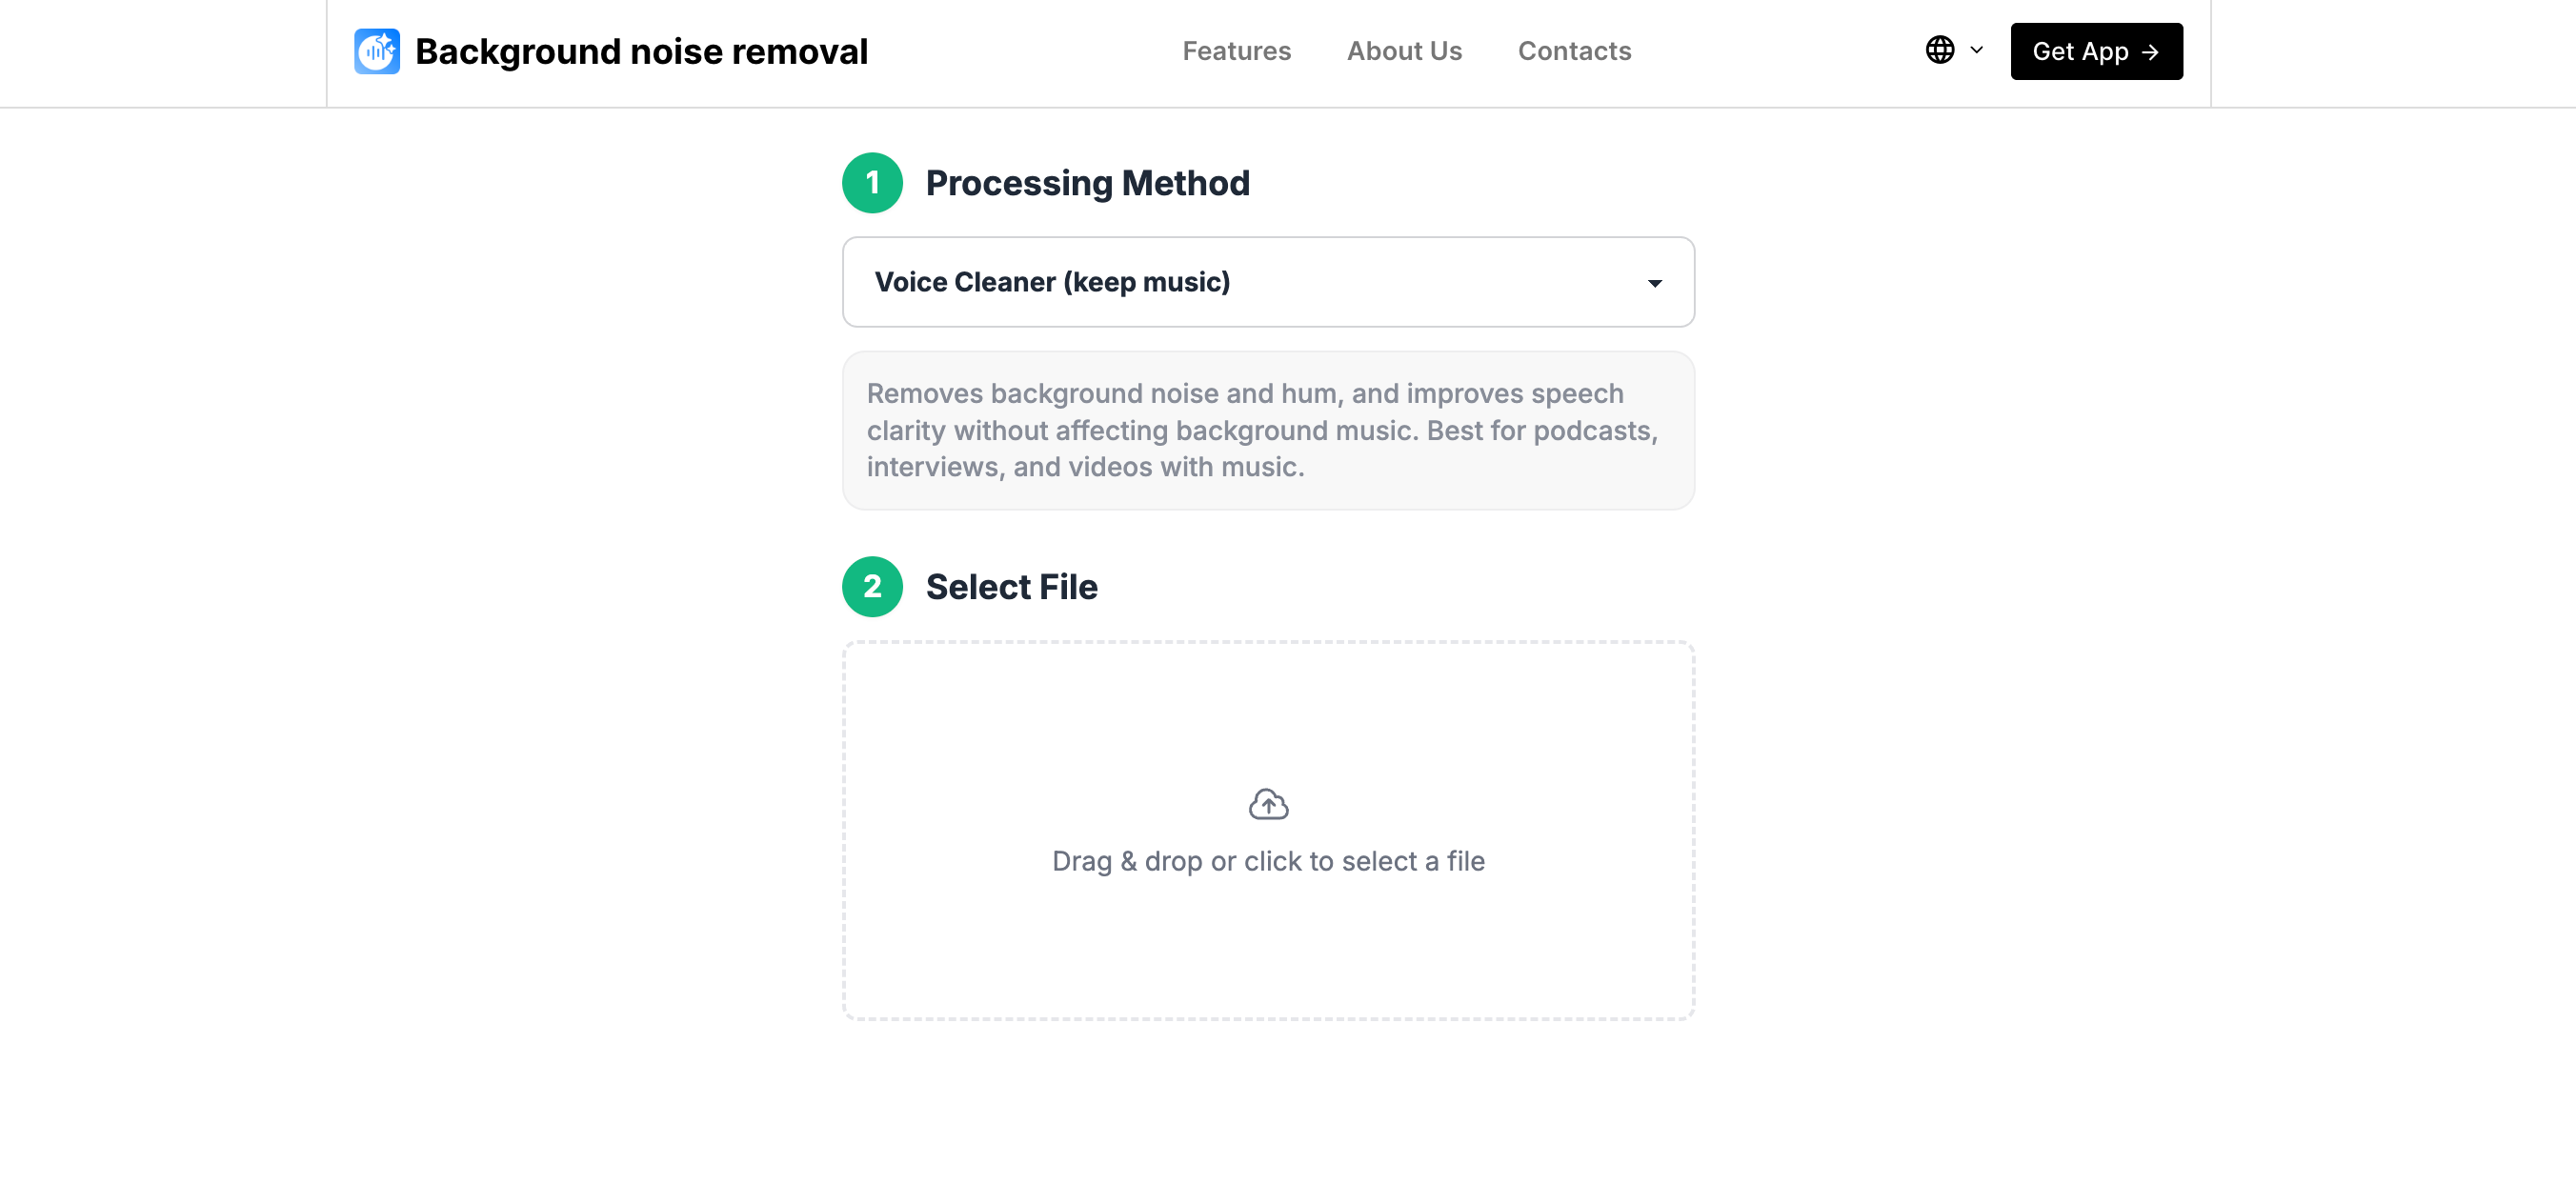Click the Background noise removal app logo
Screen dimensions: 2576x1204
click(x=377, y=51)
